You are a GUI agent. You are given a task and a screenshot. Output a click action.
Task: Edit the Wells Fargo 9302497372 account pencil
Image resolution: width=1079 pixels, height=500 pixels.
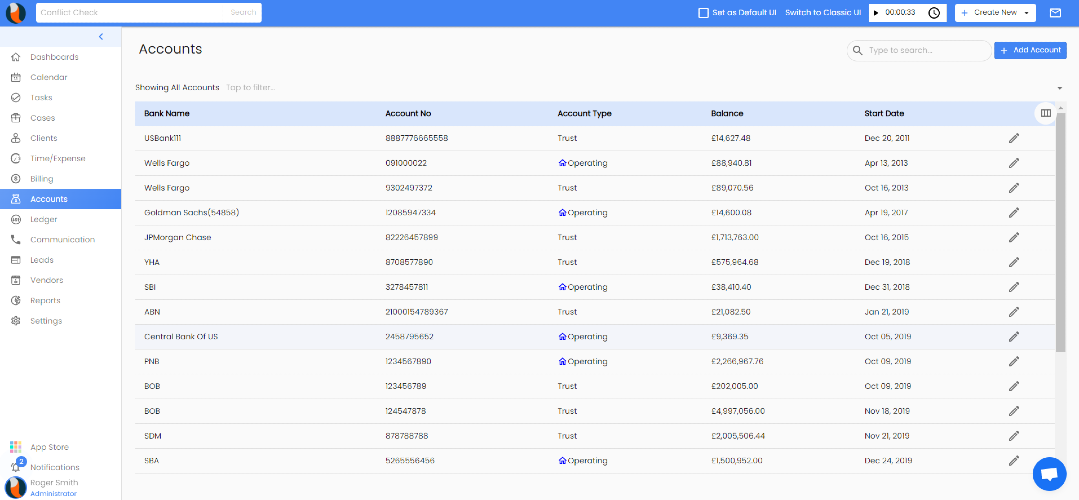click(x=1013, y=188)
